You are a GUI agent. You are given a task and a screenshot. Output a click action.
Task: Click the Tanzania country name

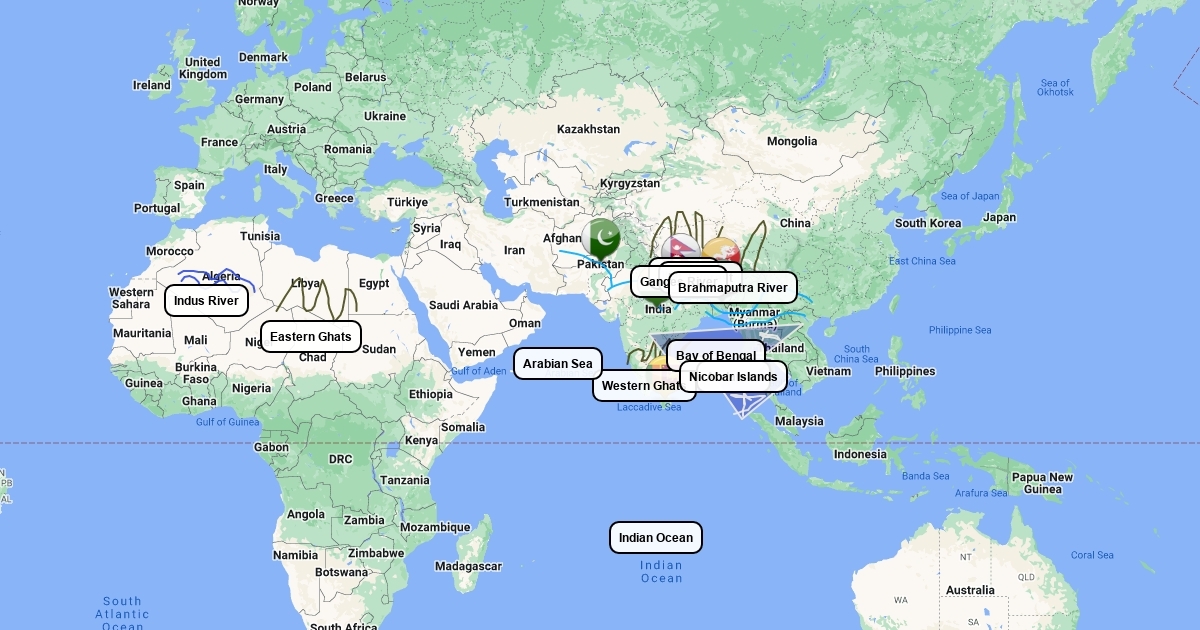(x=404, y=480)
